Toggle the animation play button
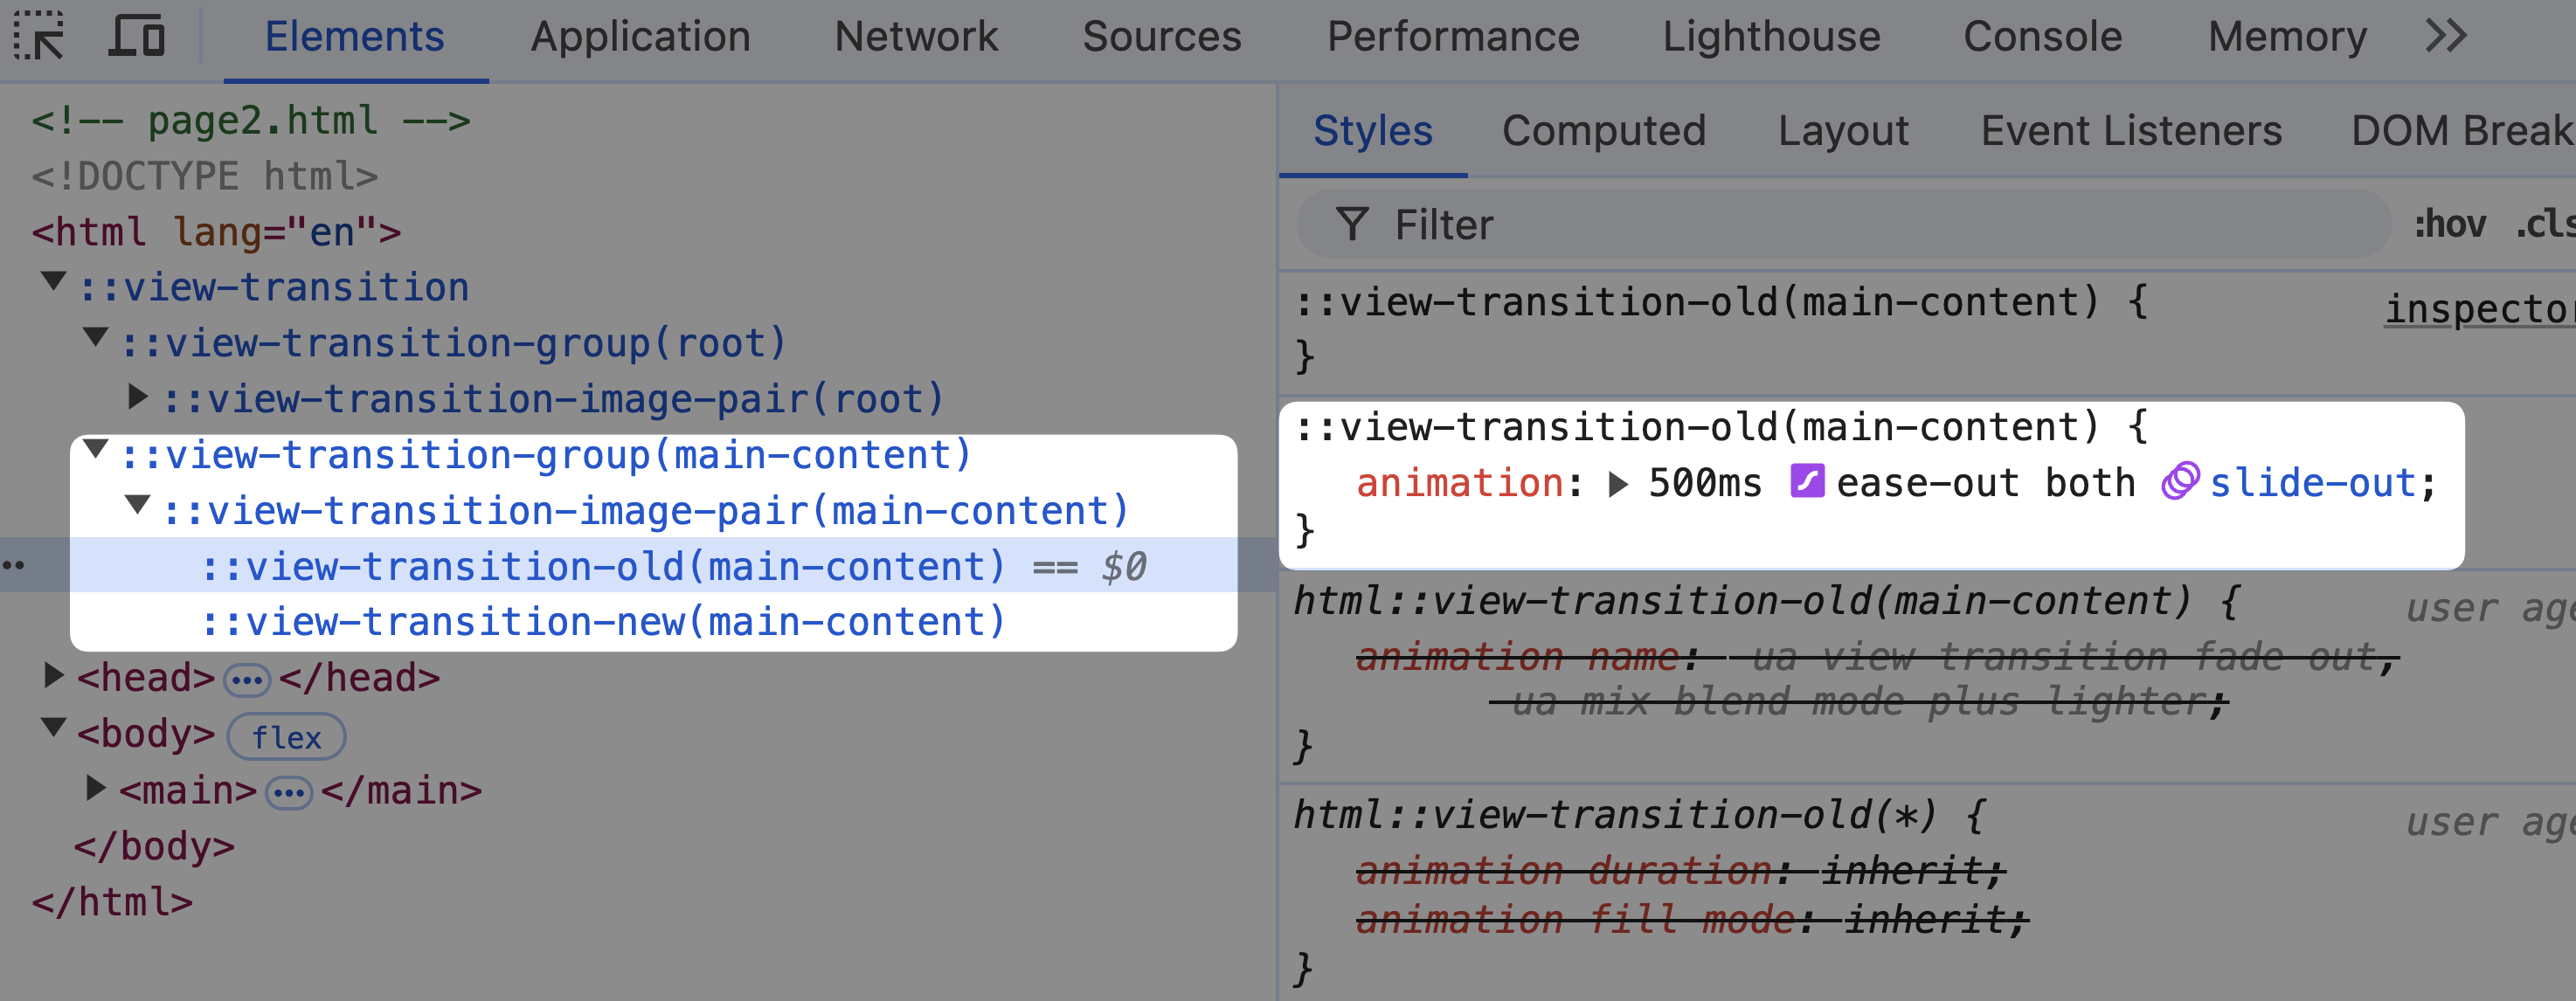2576x1001 pixels. coord(1617,480)
